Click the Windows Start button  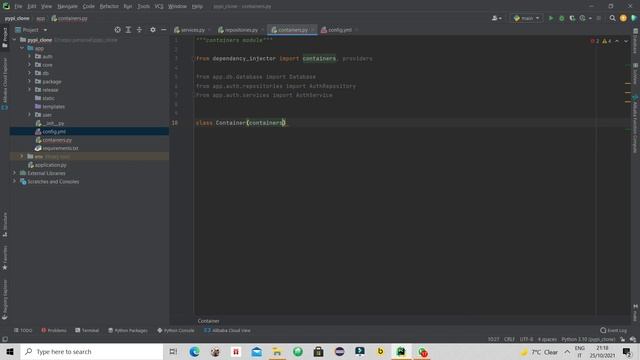point(10,351)
